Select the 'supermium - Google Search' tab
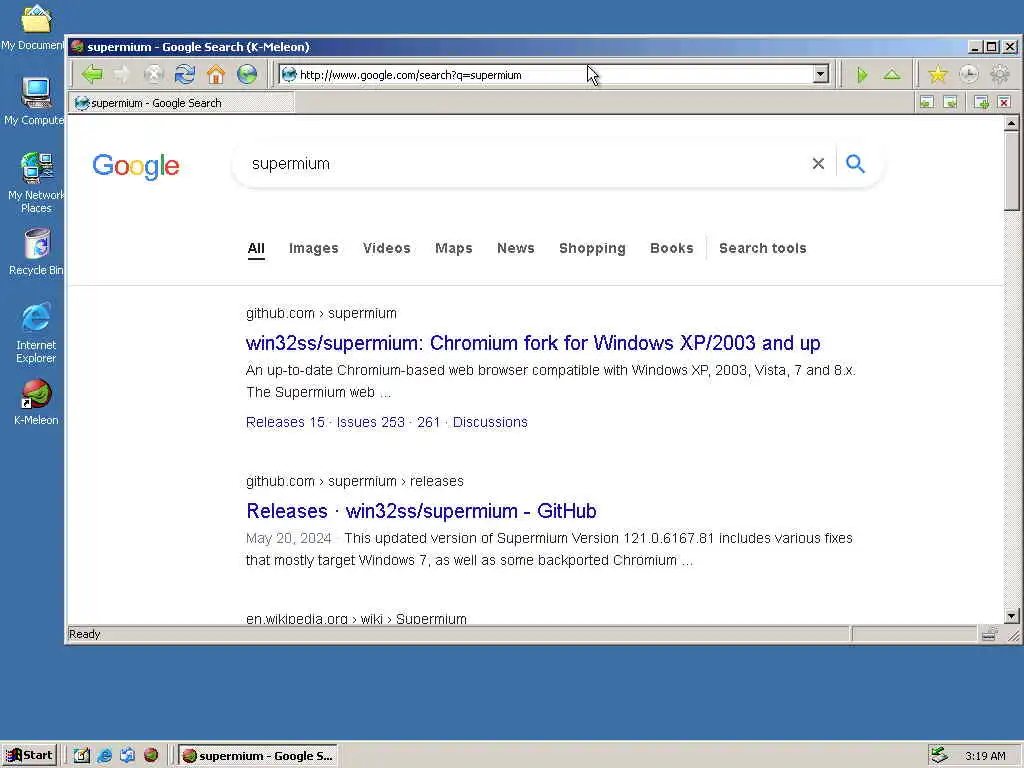The width and height of the screenshot is (1024, 768). click(182, 103)
